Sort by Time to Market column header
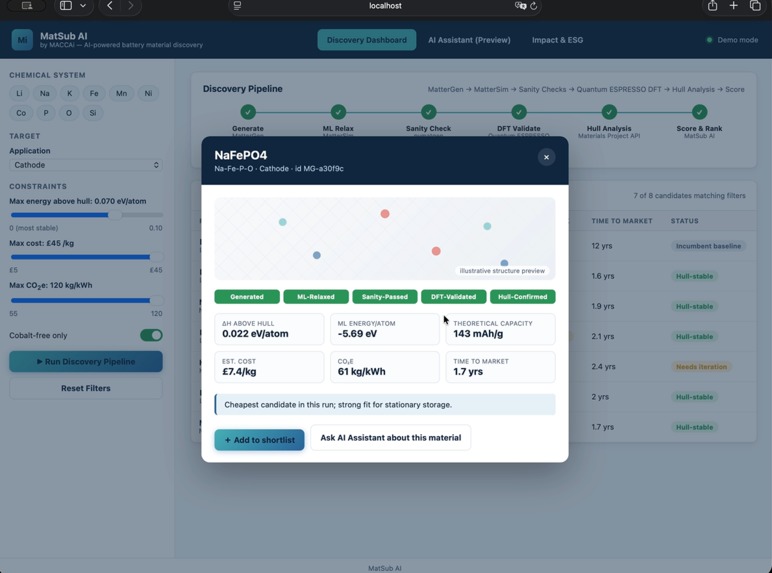772x573 pixels. (622, 221)
